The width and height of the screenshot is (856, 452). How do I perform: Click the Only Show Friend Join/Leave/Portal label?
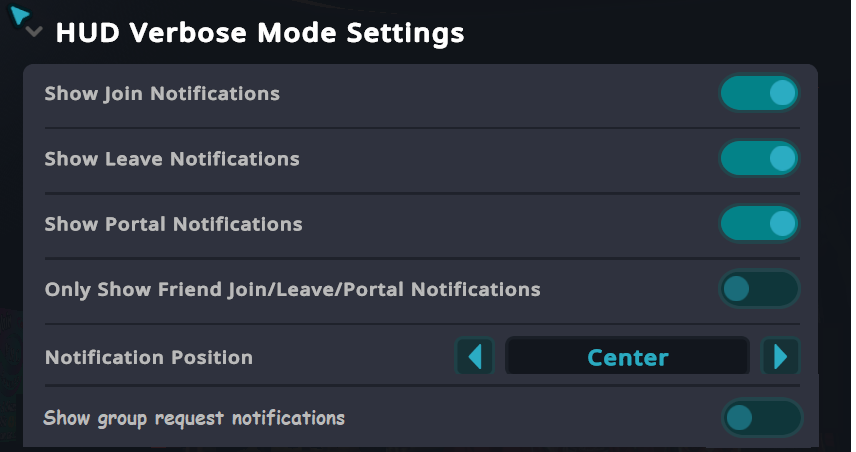point(292,290)
